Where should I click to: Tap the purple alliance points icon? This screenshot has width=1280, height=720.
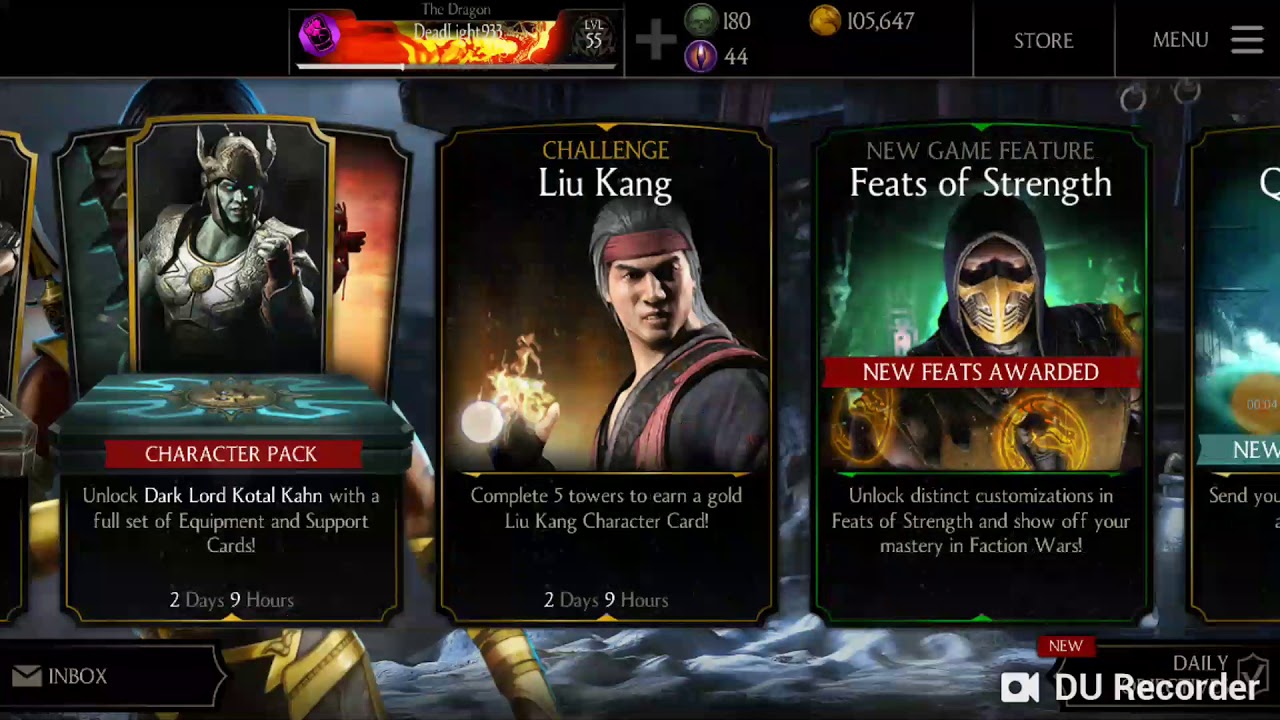pos(700,56)
